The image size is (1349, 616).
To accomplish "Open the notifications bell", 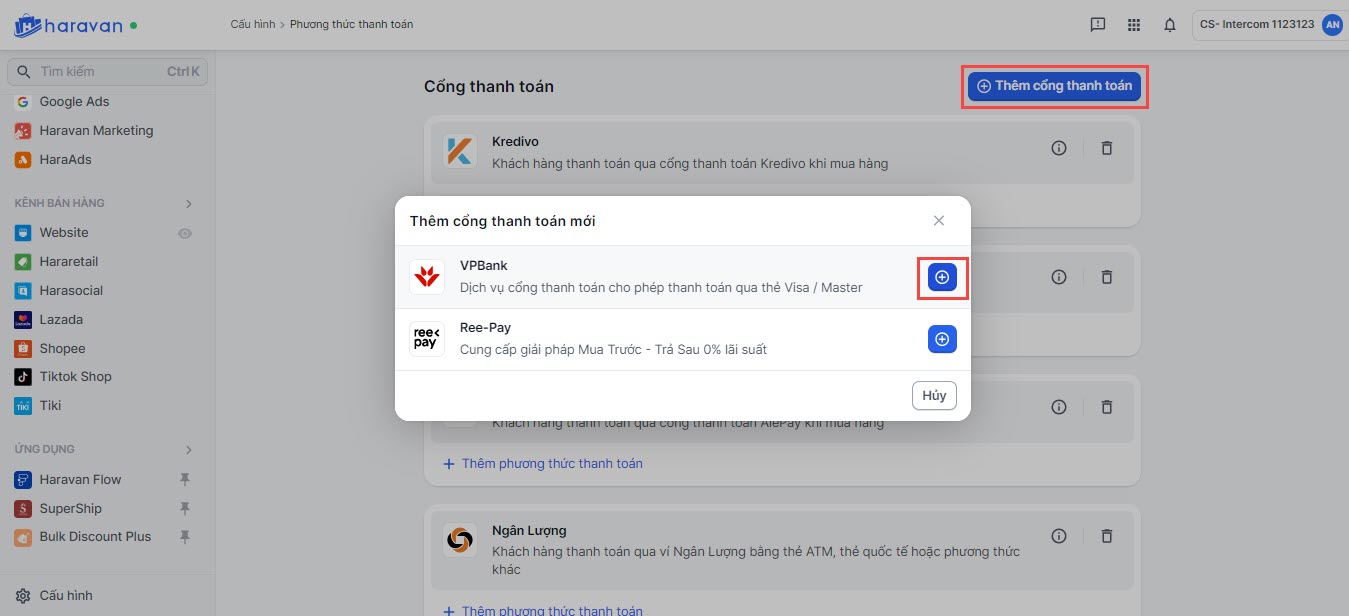I will (1169, 25).
